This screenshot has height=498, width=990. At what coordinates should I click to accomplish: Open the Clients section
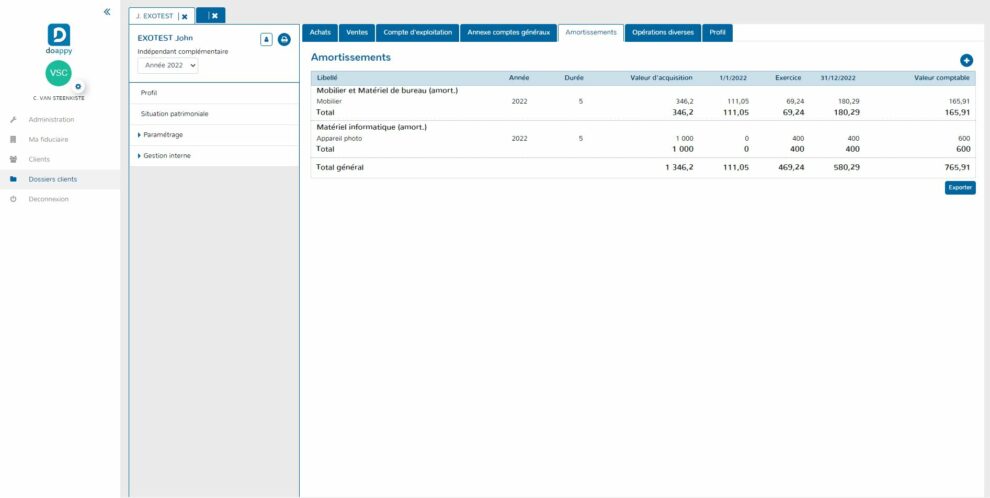click(x=39, y=159)
